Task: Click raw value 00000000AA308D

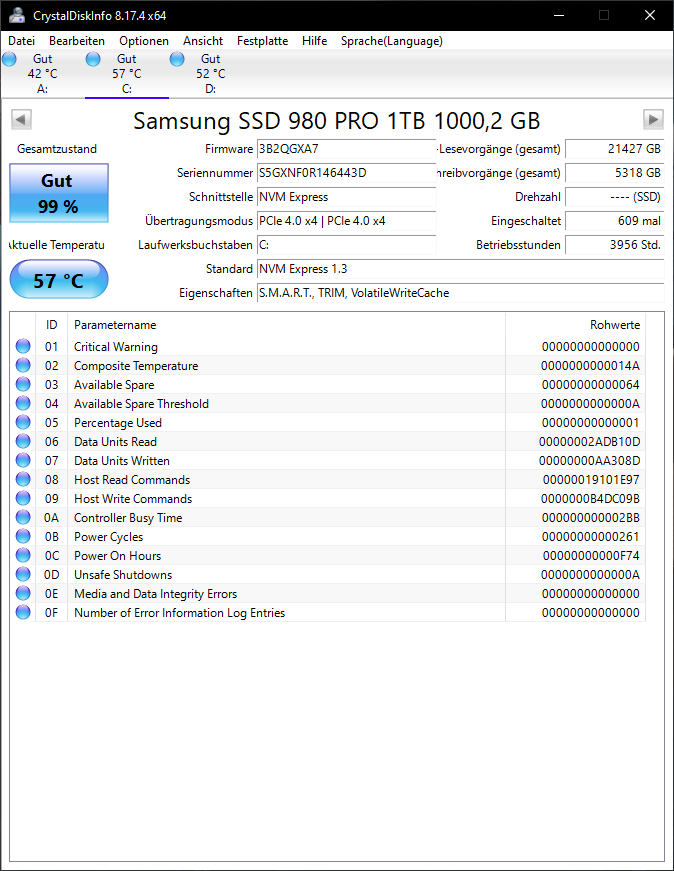Action: pyautogui.click(x=590, y=460)
